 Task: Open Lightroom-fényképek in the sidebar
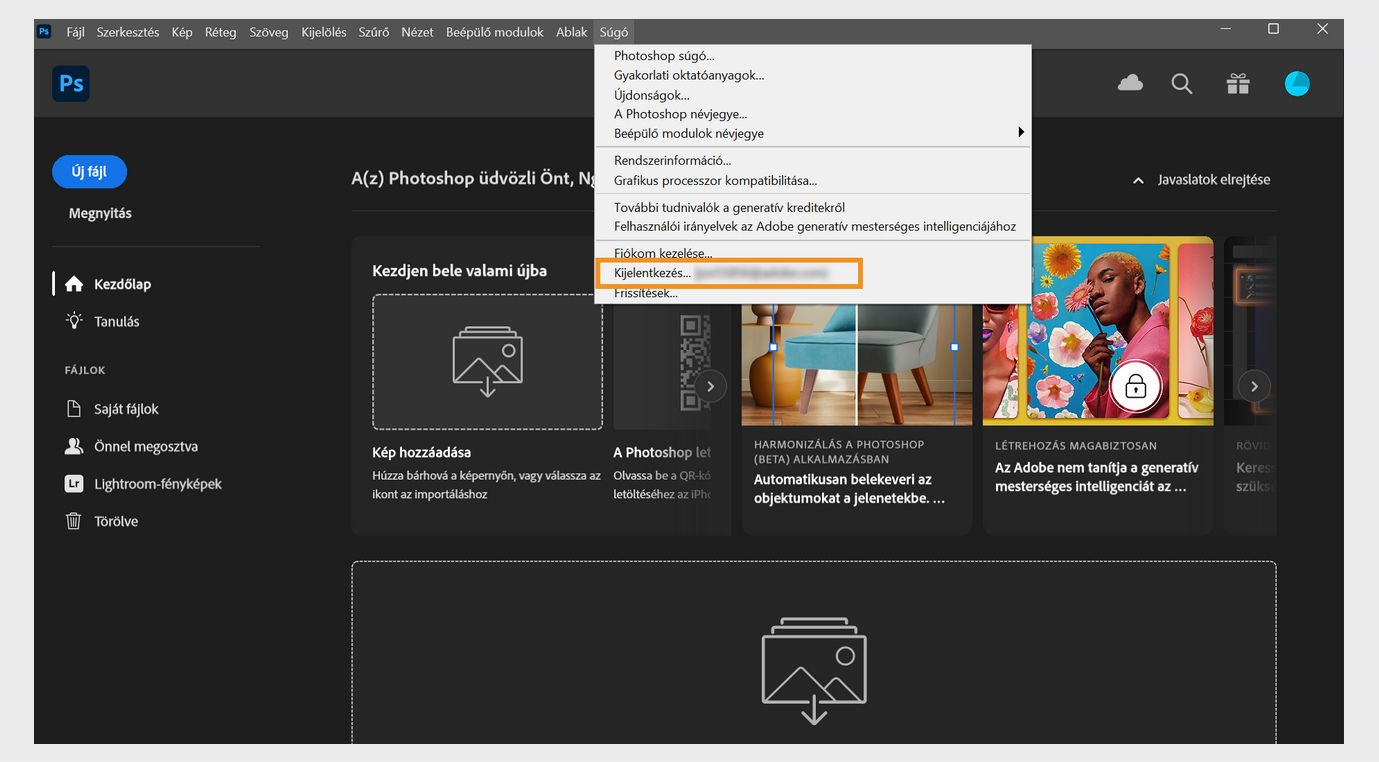point(158,484)
